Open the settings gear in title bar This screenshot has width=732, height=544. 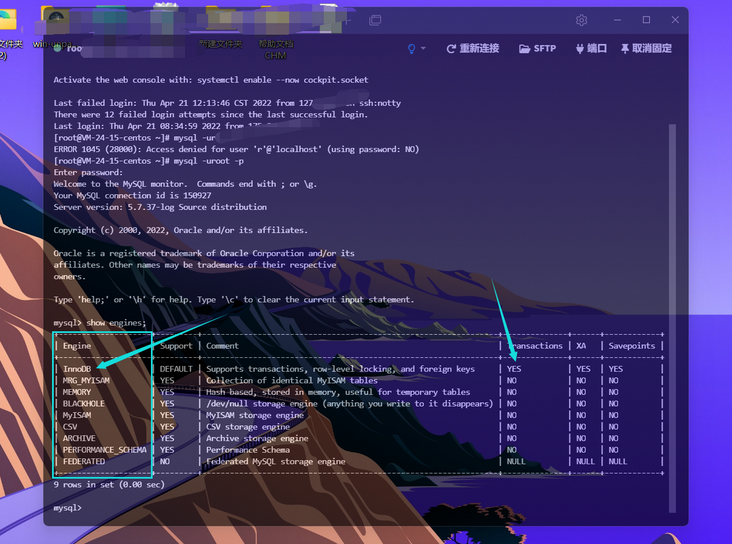click(581, 20)
